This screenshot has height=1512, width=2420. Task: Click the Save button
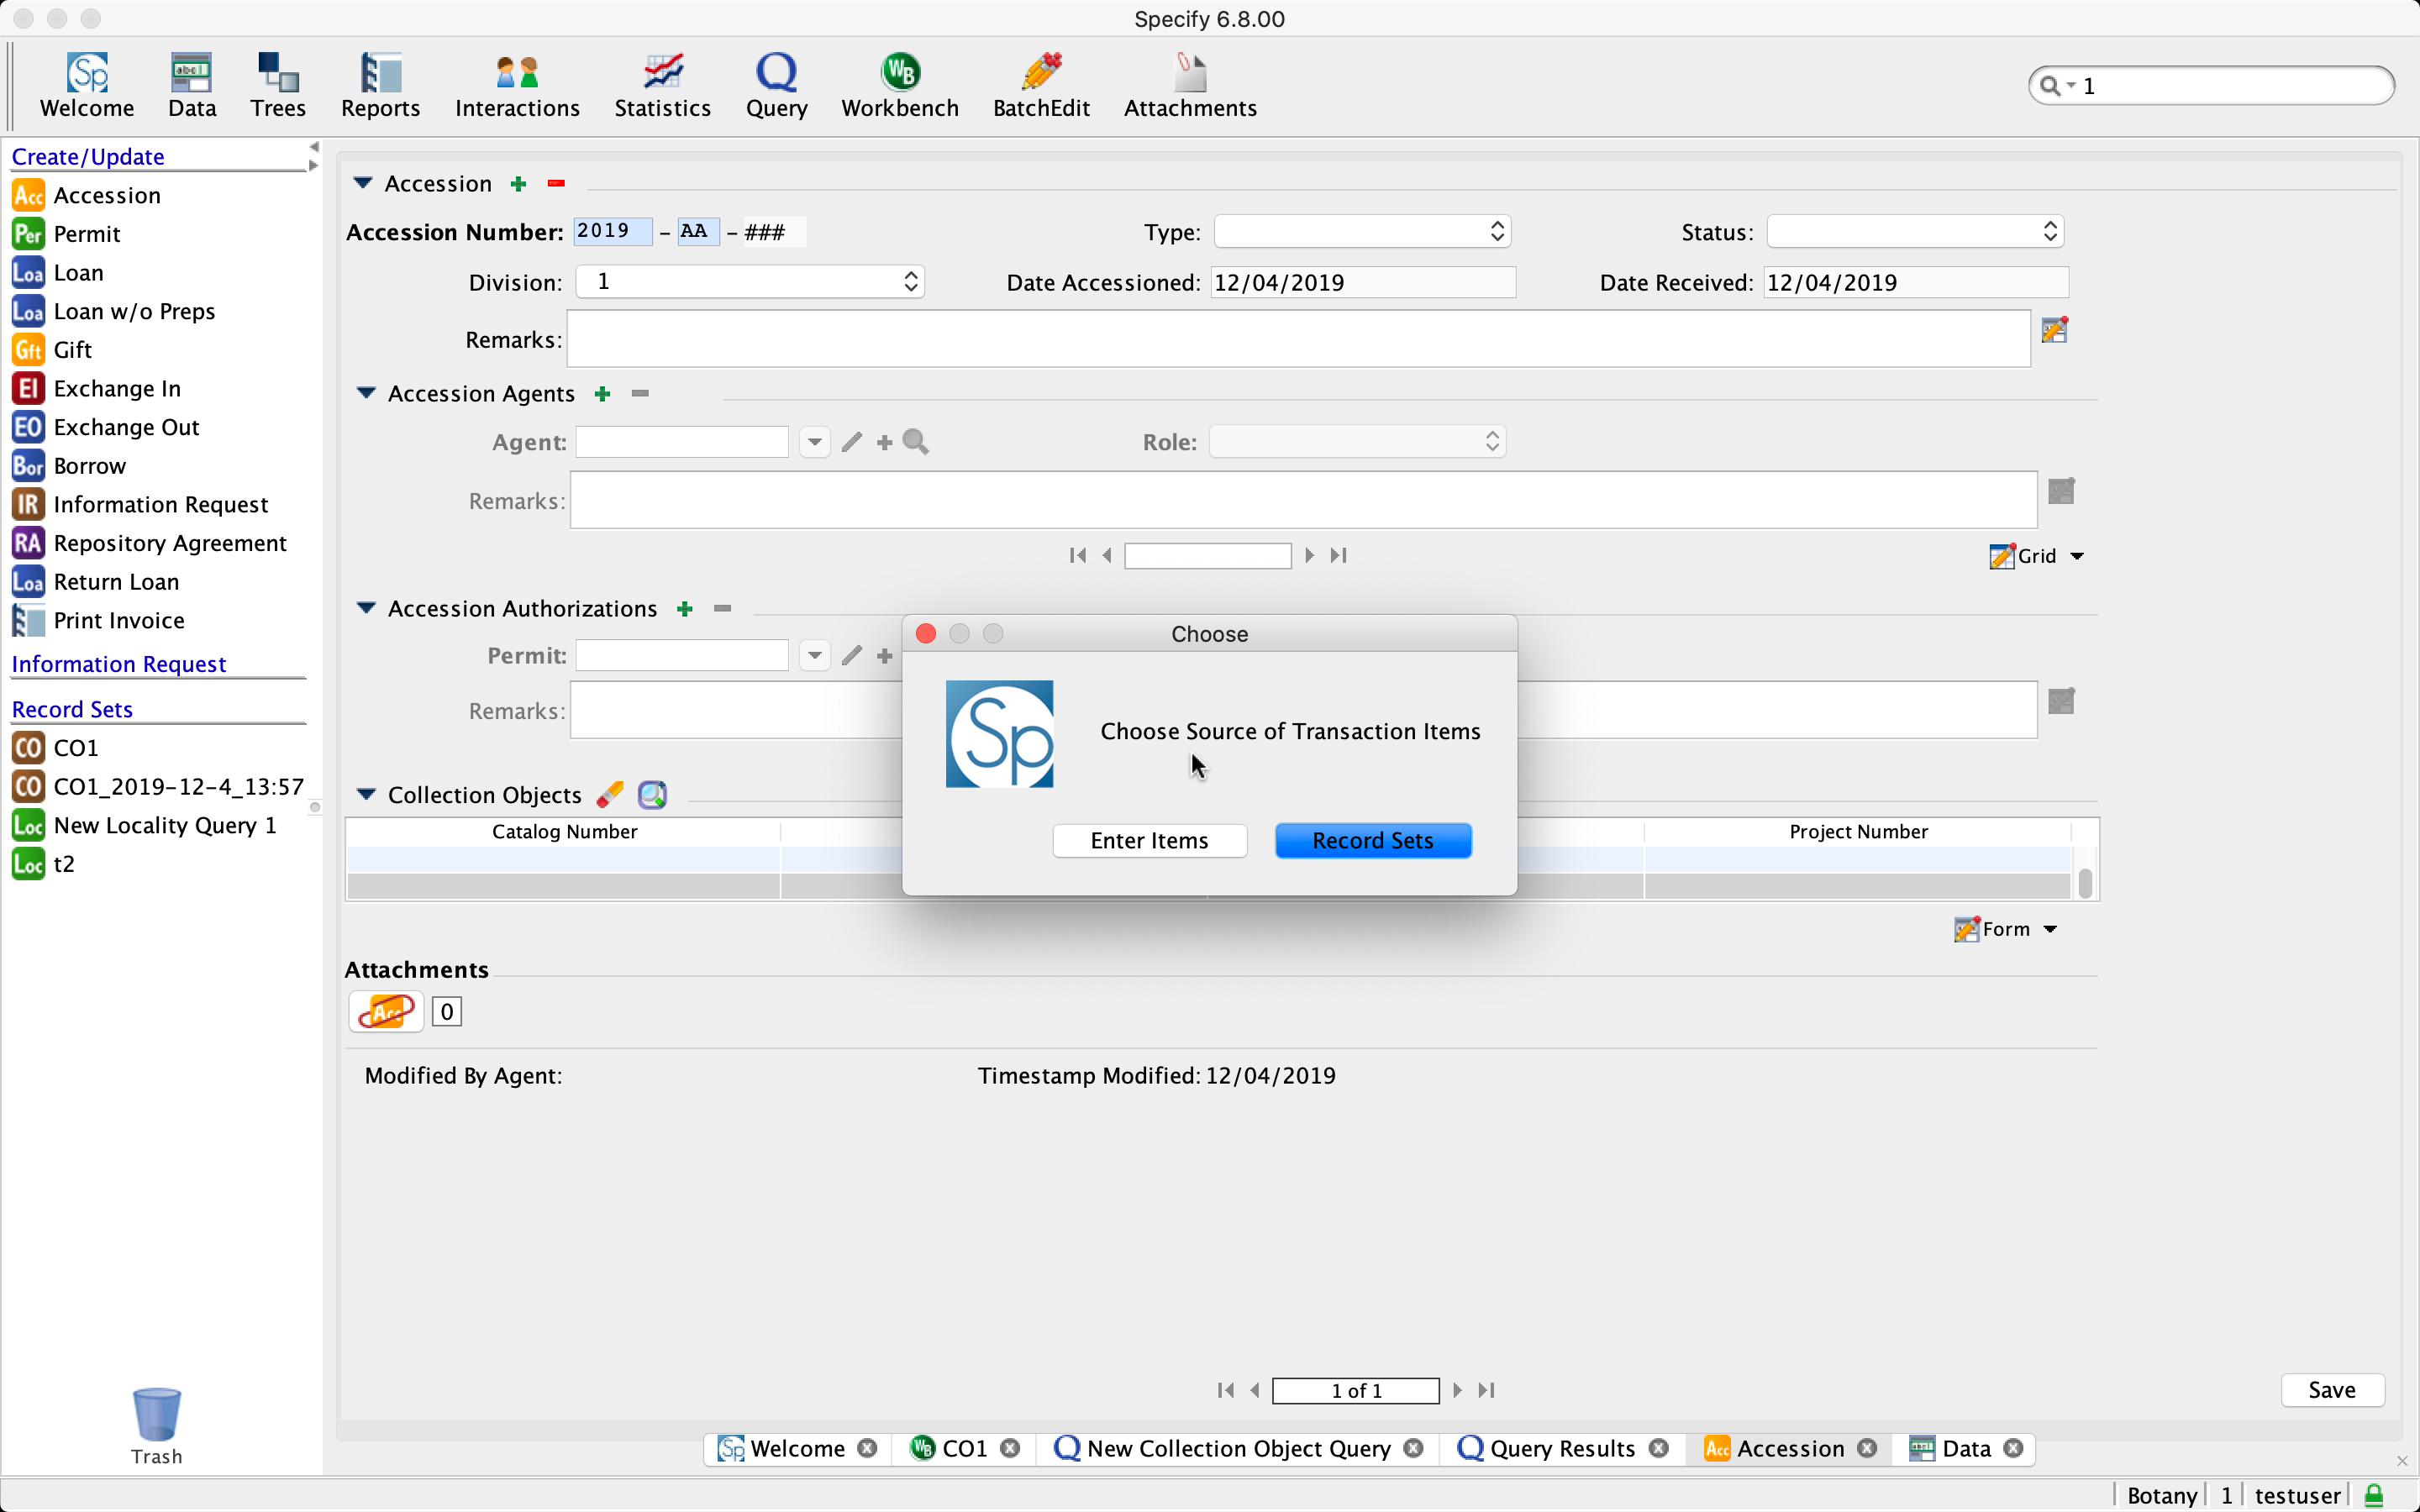2332,1389
